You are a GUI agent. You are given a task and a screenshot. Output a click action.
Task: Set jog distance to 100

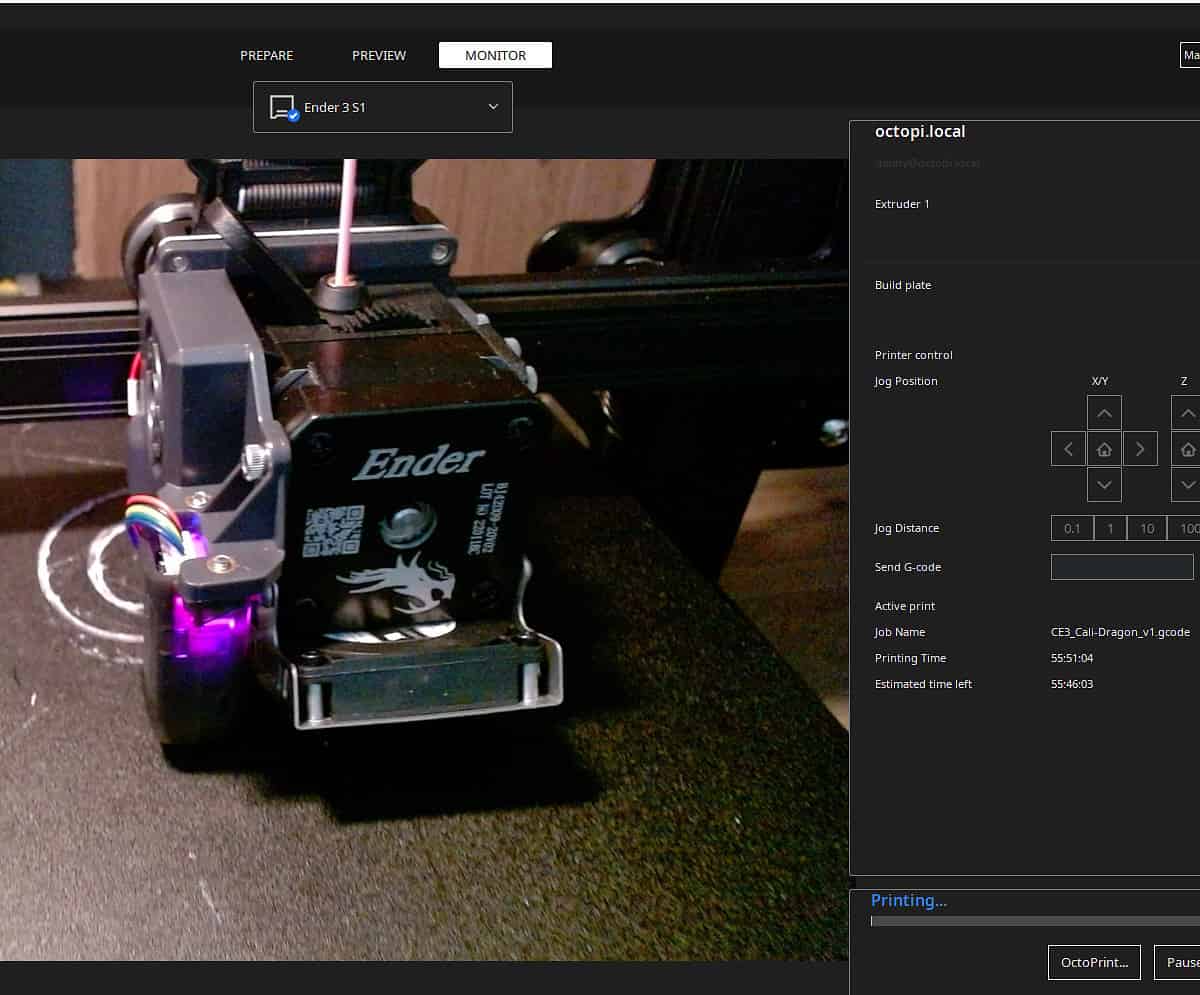click(x=1184, y=528)
